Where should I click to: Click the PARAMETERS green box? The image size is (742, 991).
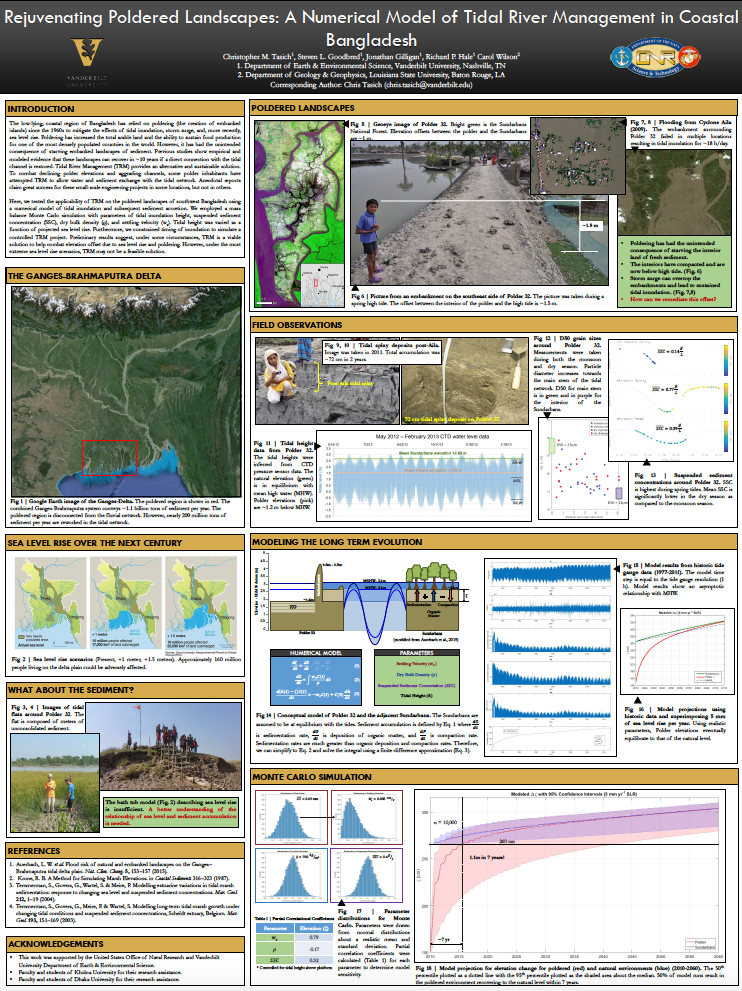(417, 677)
